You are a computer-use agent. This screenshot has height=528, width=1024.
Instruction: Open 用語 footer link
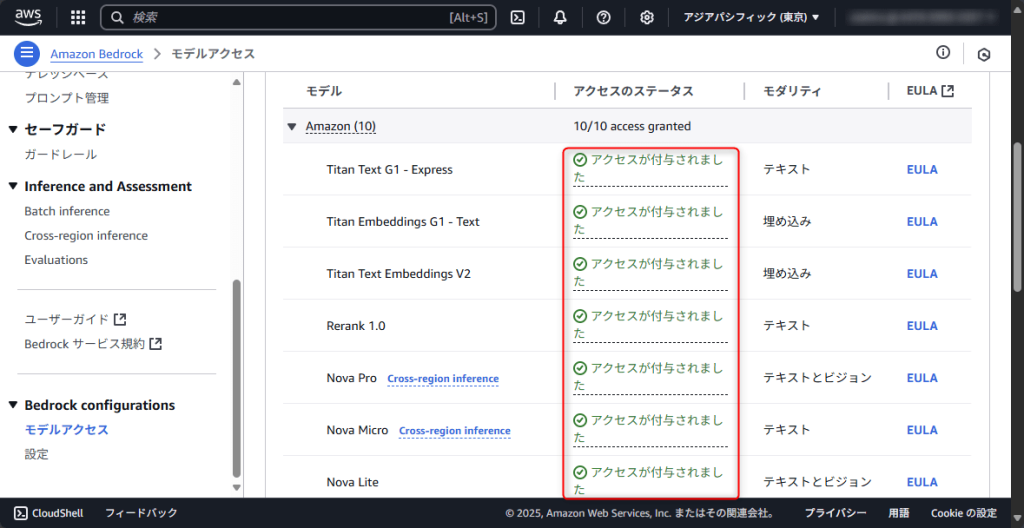click(899, 513)
